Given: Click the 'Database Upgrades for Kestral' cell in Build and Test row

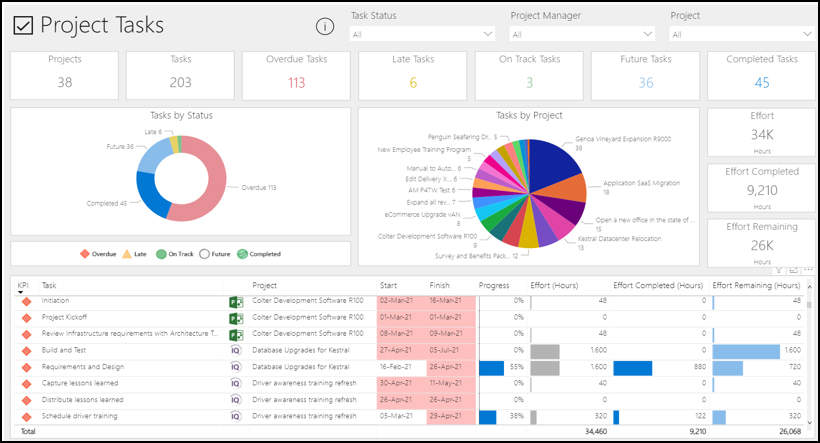Looking at the screenshot, I should 301,350.
